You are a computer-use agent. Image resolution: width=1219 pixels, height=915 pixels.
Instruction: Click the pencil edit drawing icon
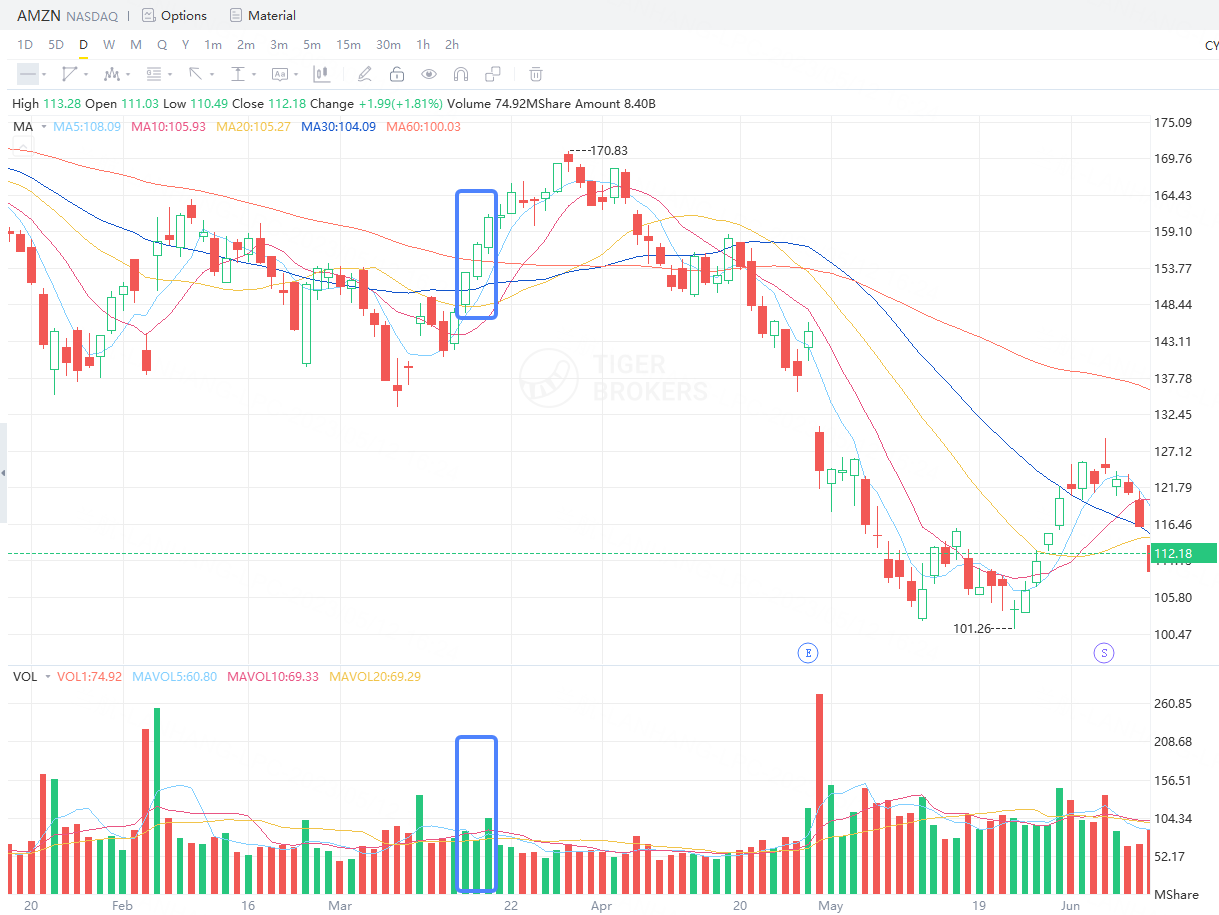(365, 74)
